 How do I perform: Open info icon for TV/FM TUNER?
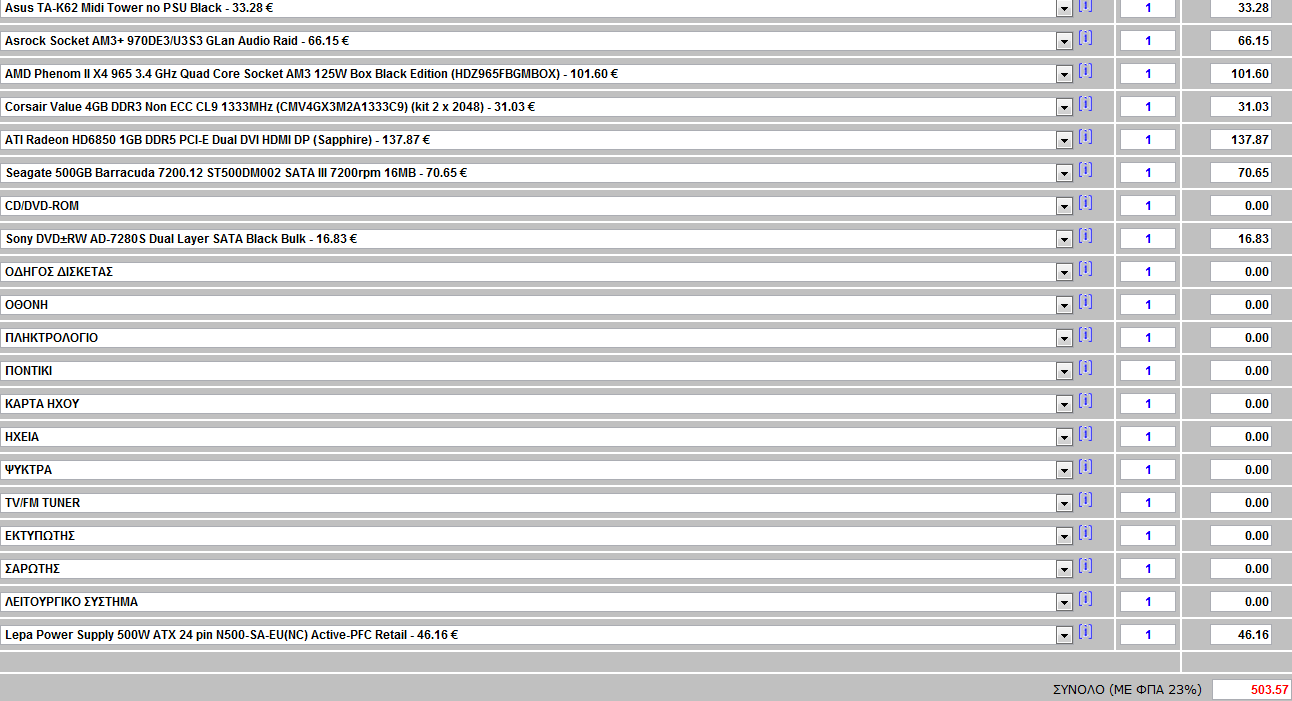coord(1085,500)
